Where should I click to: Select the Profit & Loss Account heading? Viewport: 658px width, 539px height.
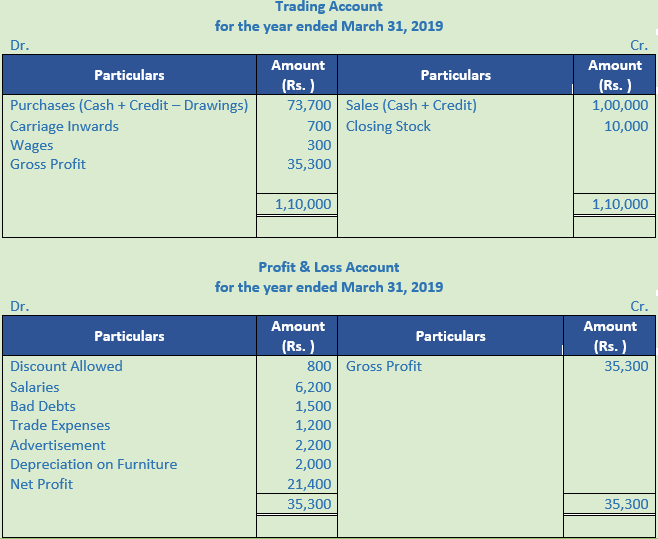click(328, 267)
